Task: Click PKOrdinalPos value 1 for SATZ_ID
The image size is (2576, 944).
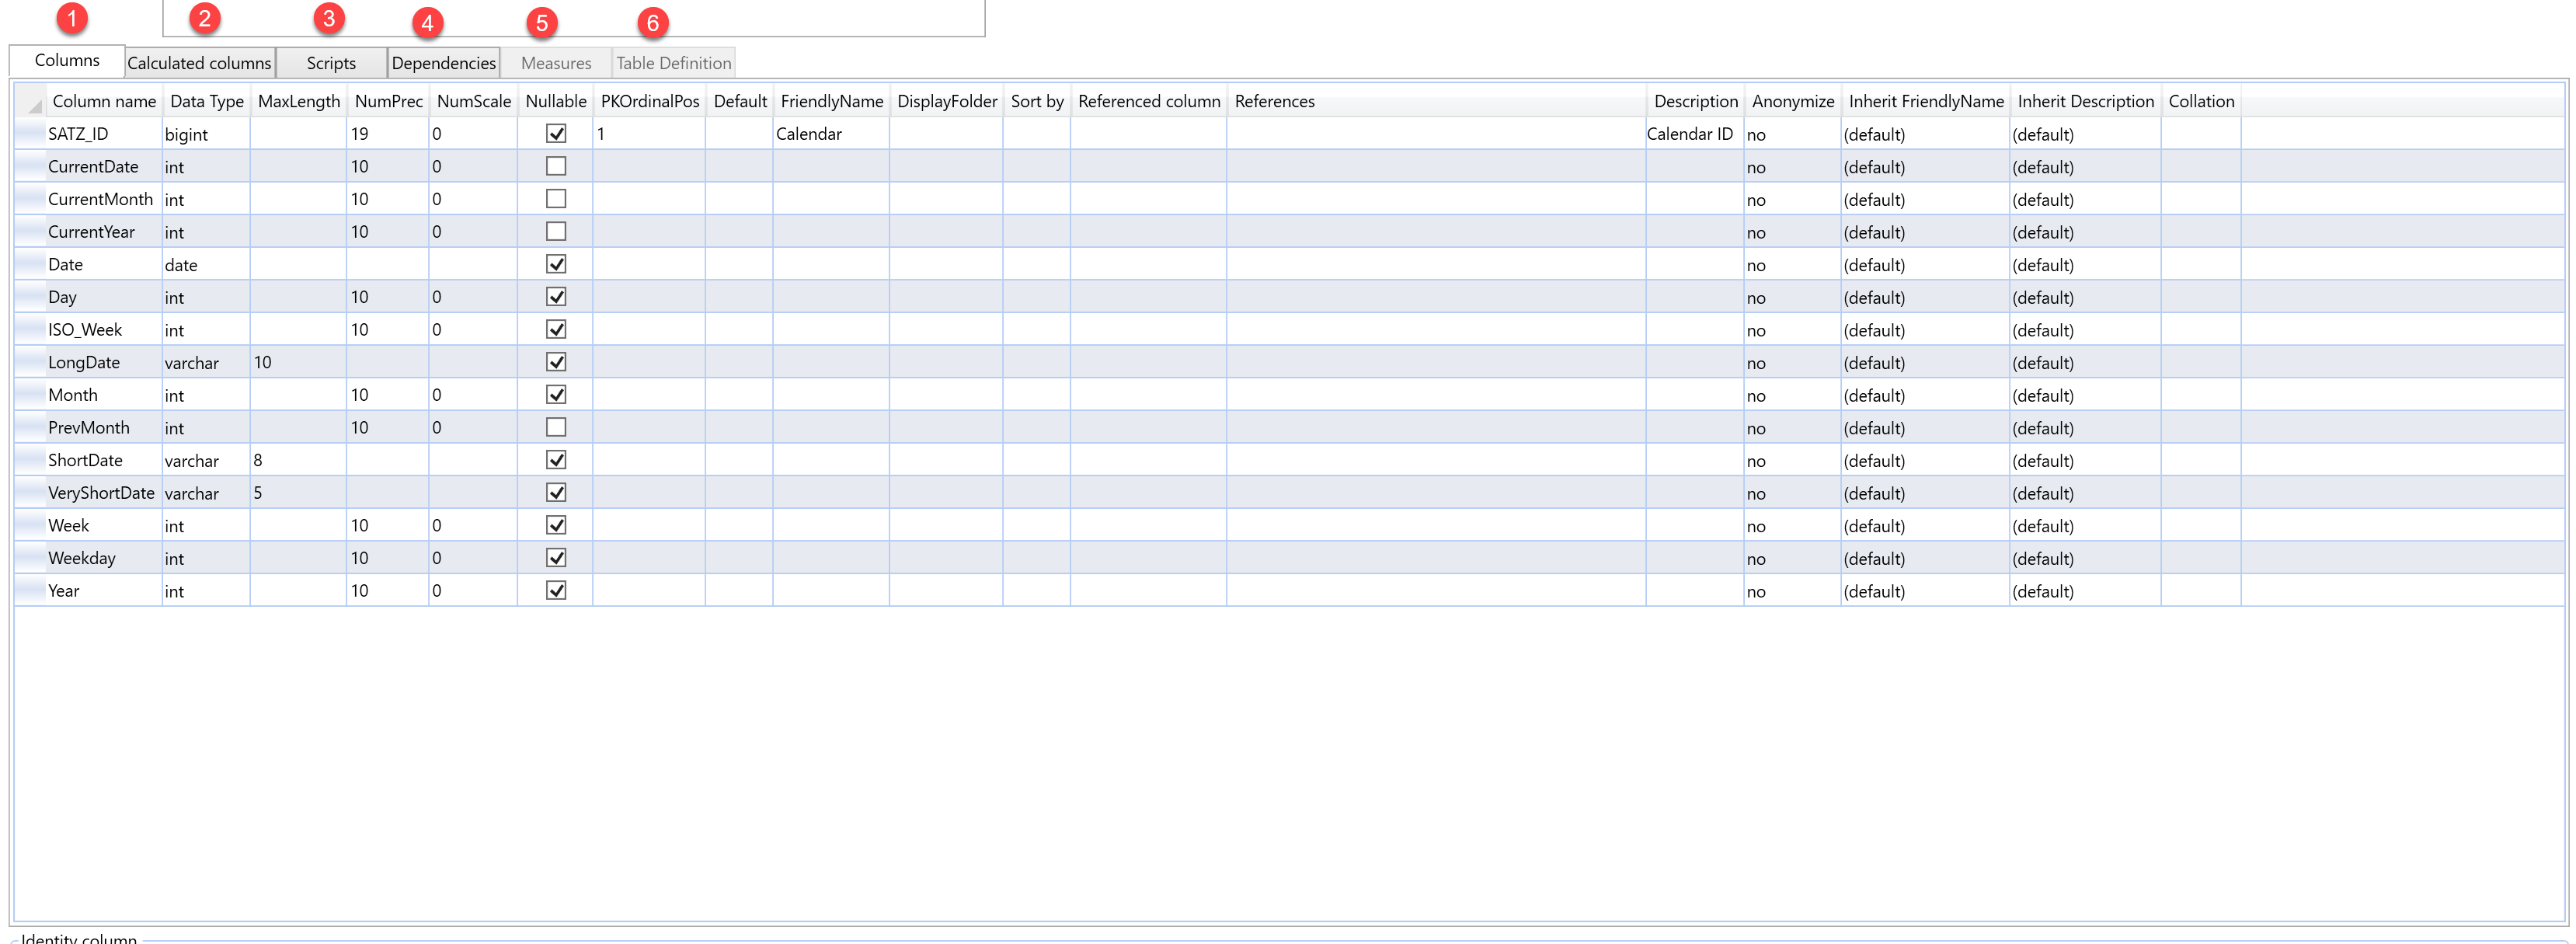Action: tap(649, 134)
